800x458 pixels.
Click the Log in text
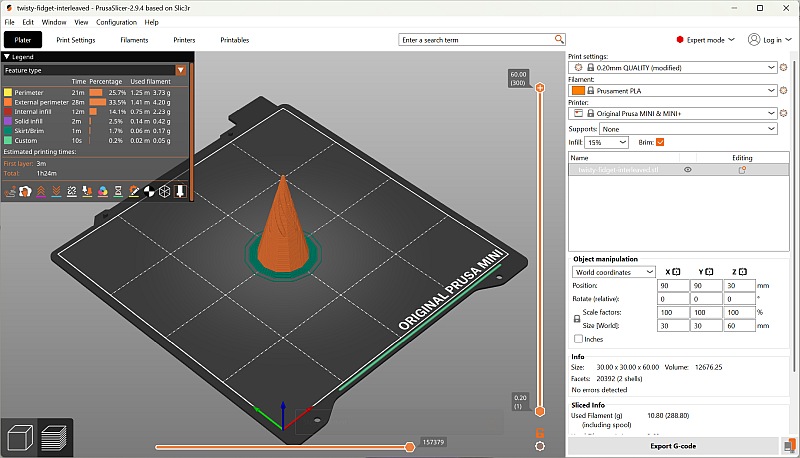point(772,40)
